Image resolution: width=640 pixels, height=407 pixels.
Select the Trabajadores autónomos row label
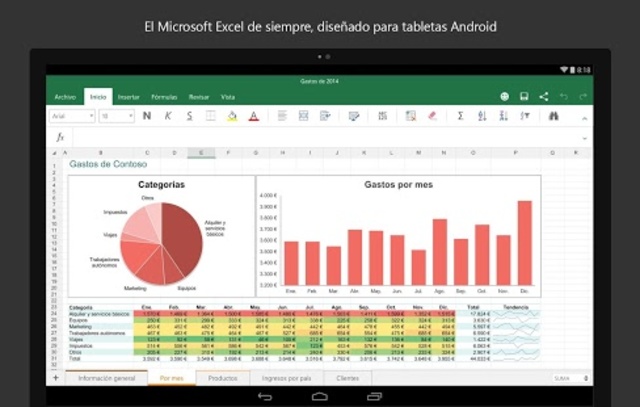pos(97,333)
